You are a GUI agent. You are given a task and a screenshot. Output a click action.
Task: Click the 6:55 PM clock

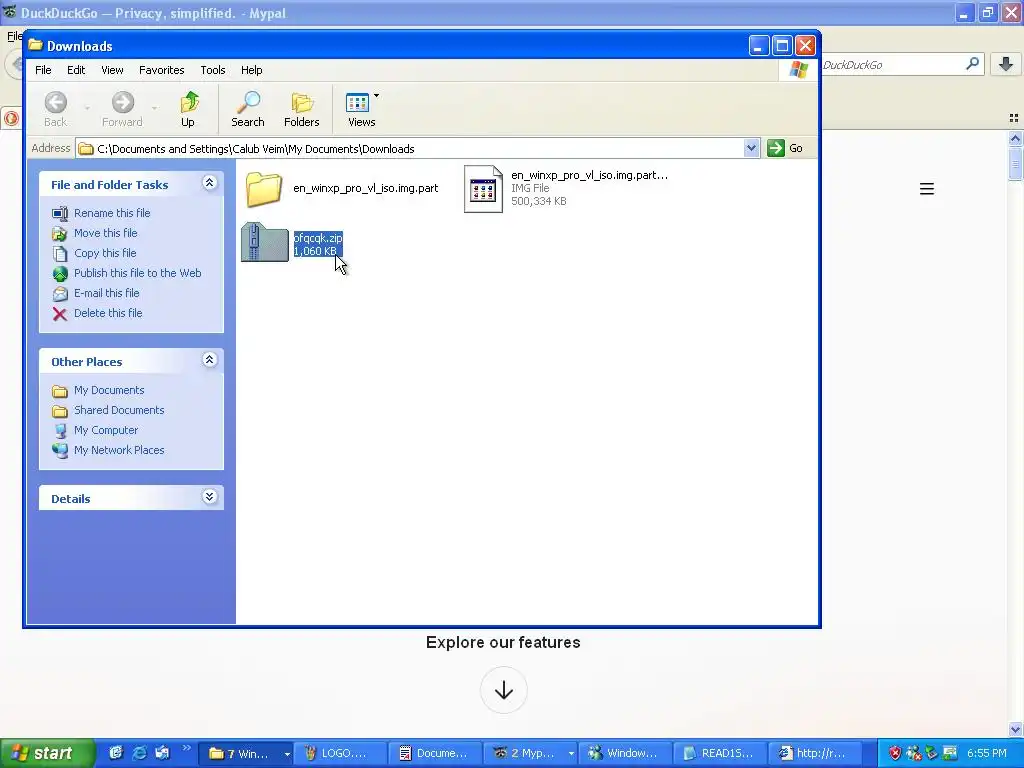coord(987,753)
